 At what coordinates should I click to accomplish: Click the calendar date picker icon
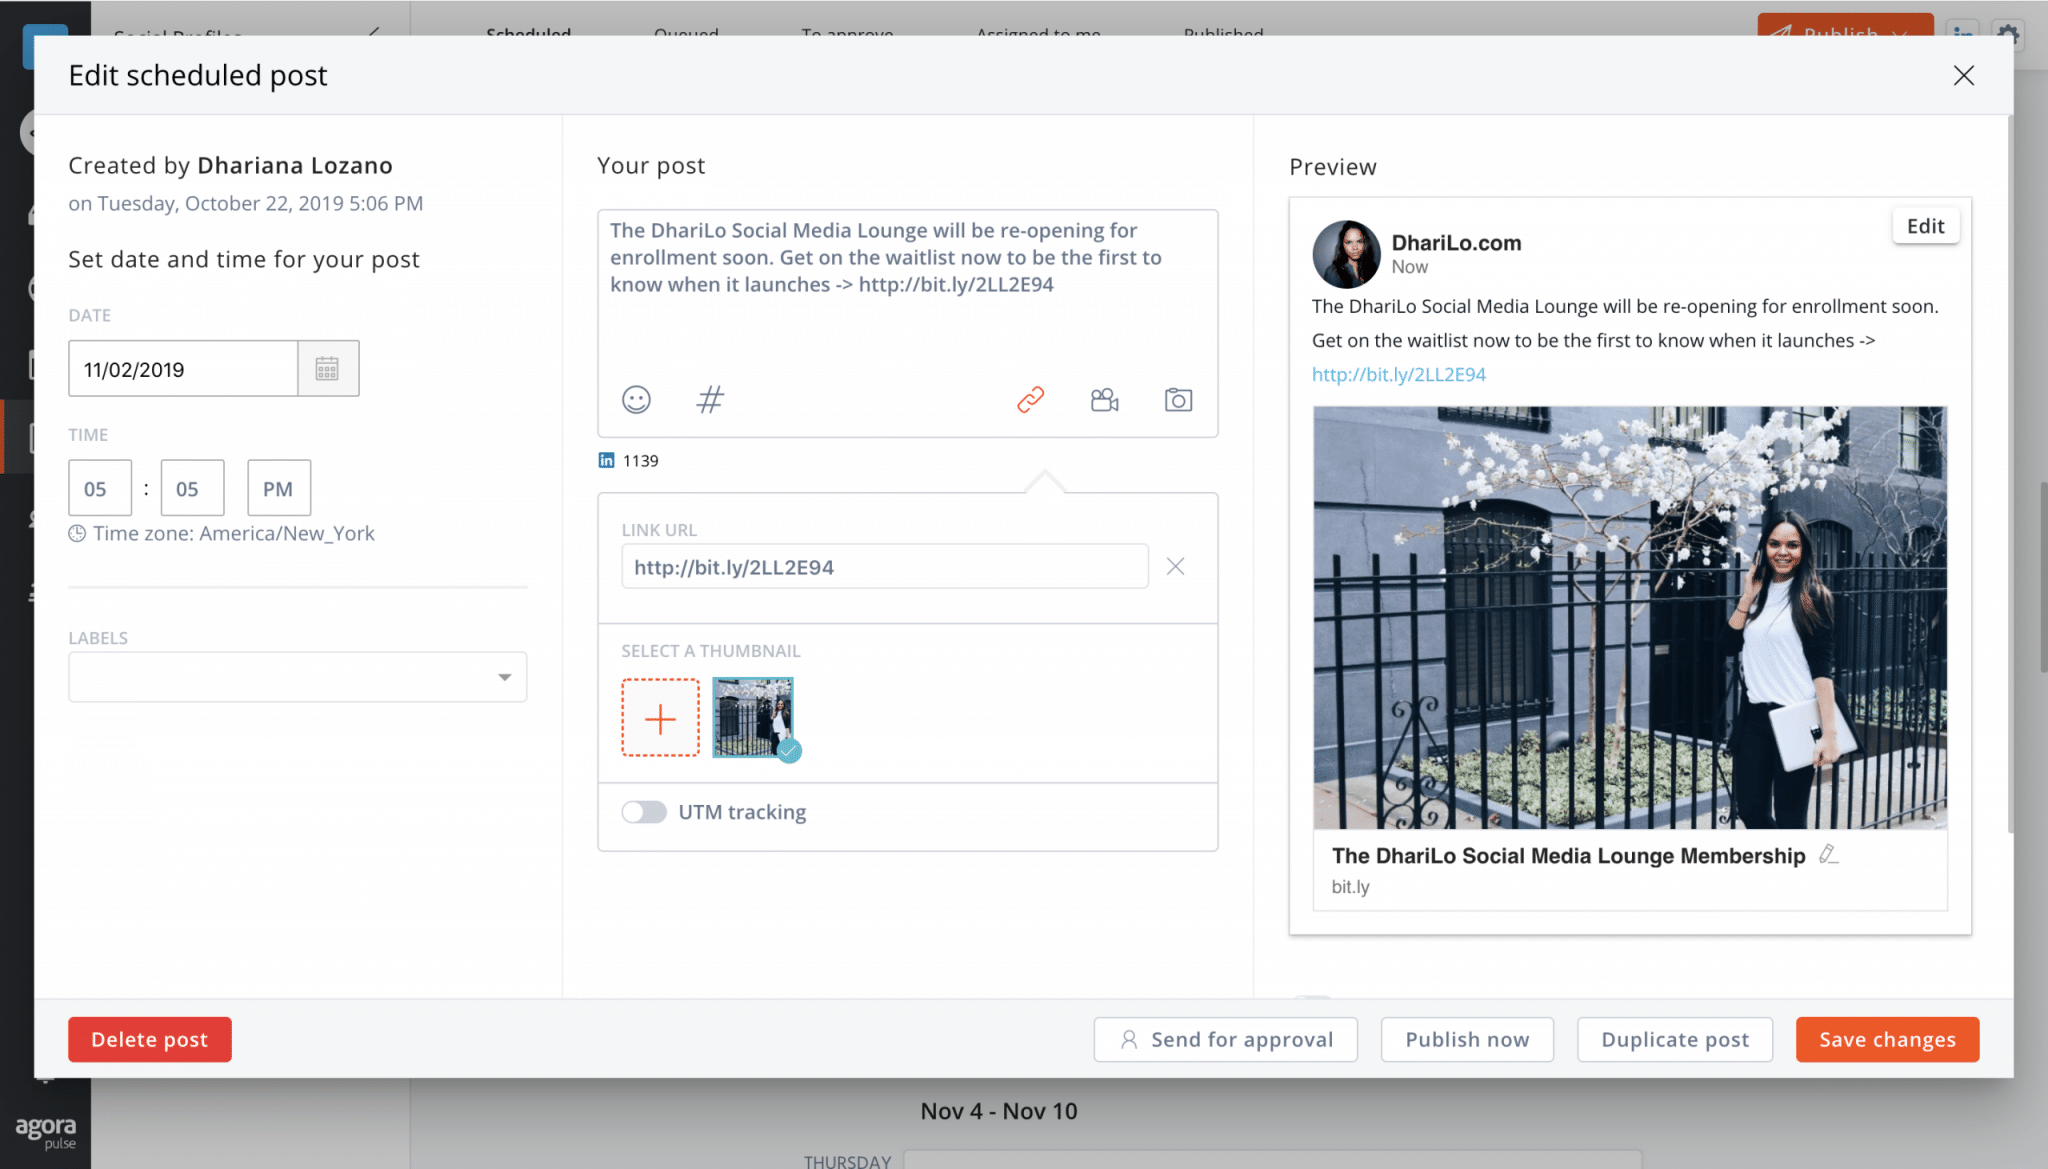click(x=326, y=369)
